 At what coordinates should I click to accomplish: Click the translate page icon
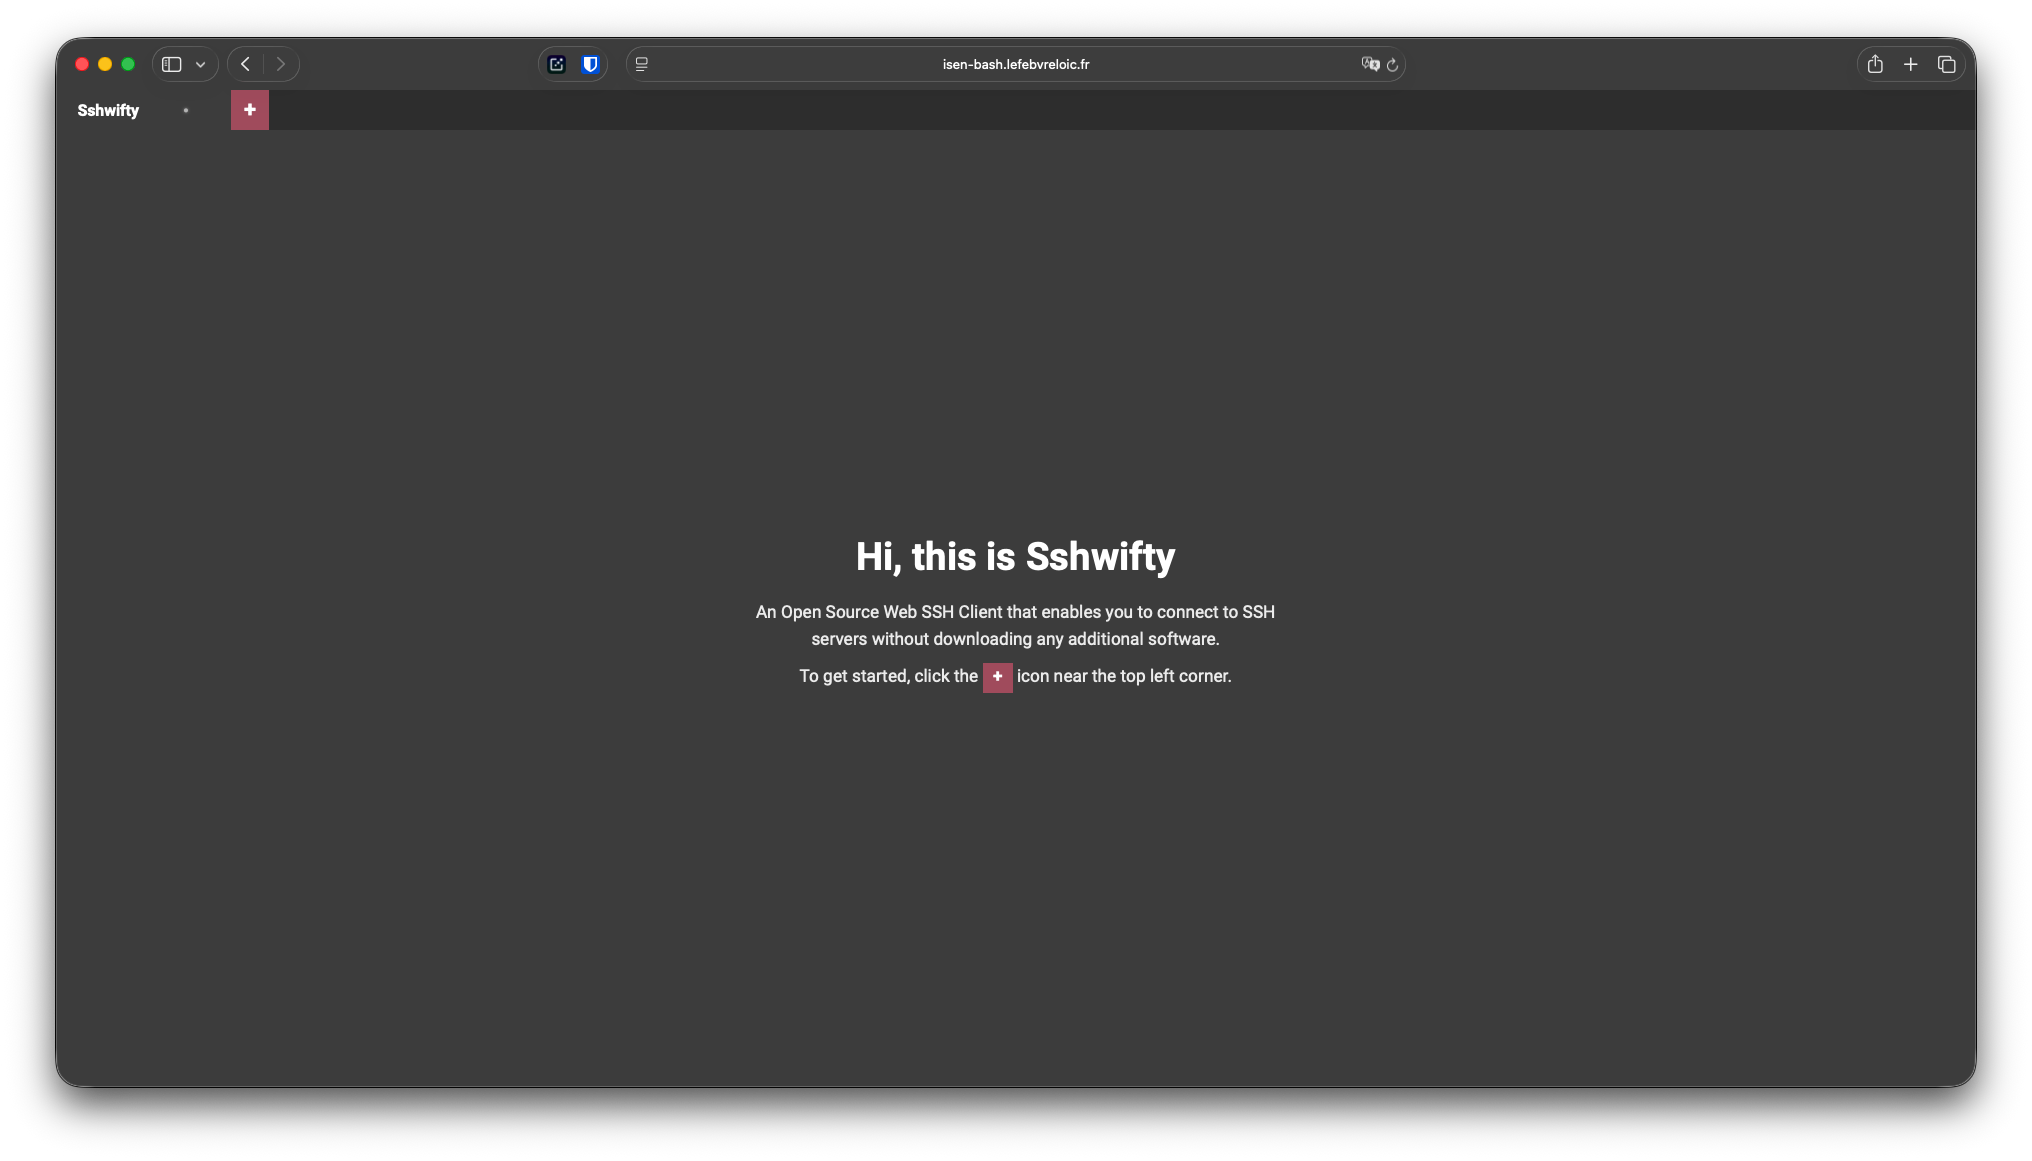[1369, 64]
